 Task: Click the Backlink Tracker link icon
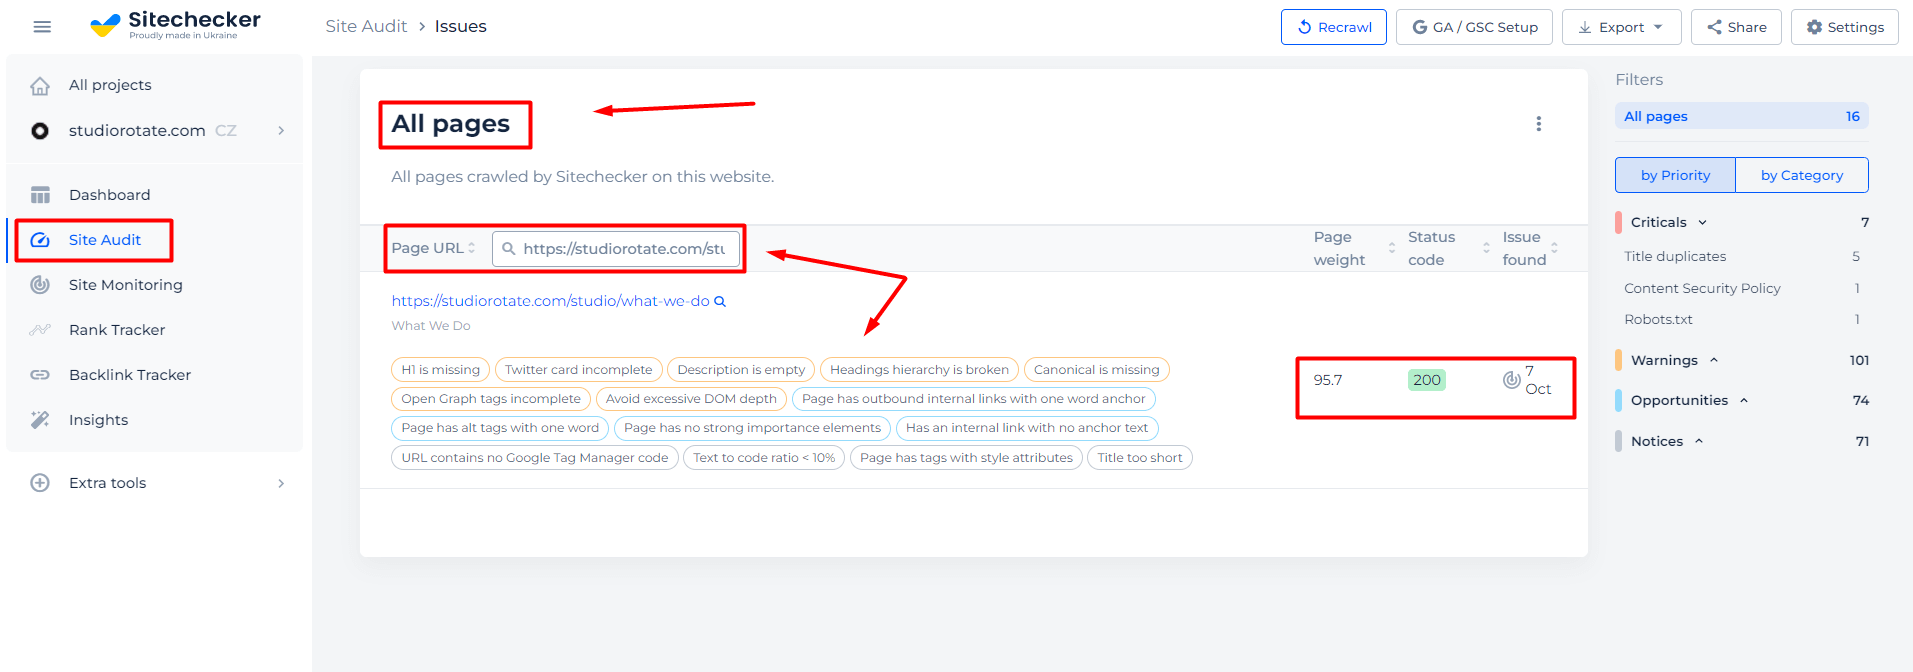[40, 375]
